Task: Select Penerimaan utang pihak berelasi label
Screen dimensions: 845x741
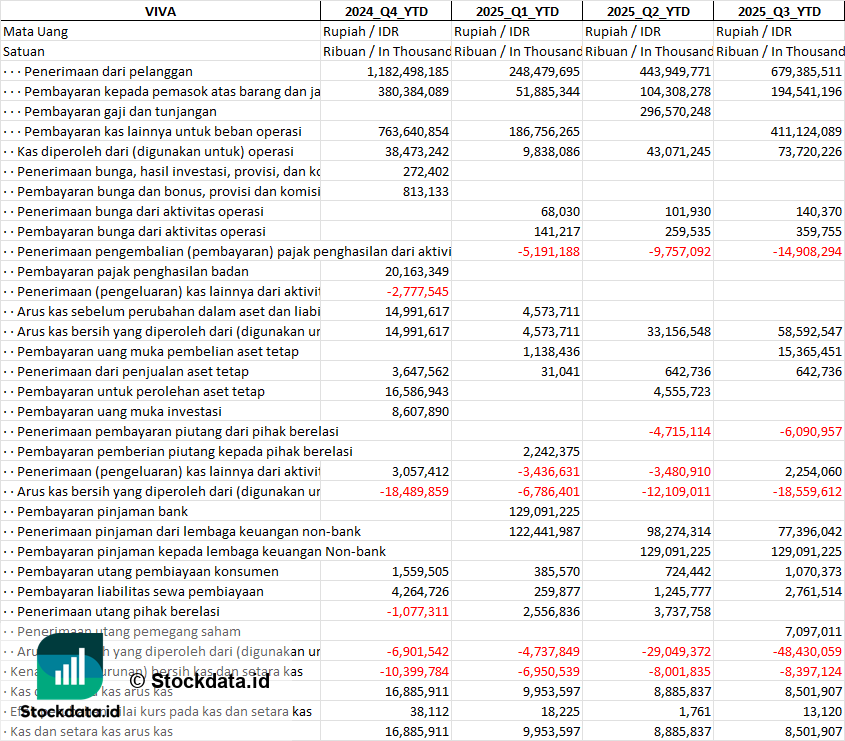Action: (x=118, y=611)
